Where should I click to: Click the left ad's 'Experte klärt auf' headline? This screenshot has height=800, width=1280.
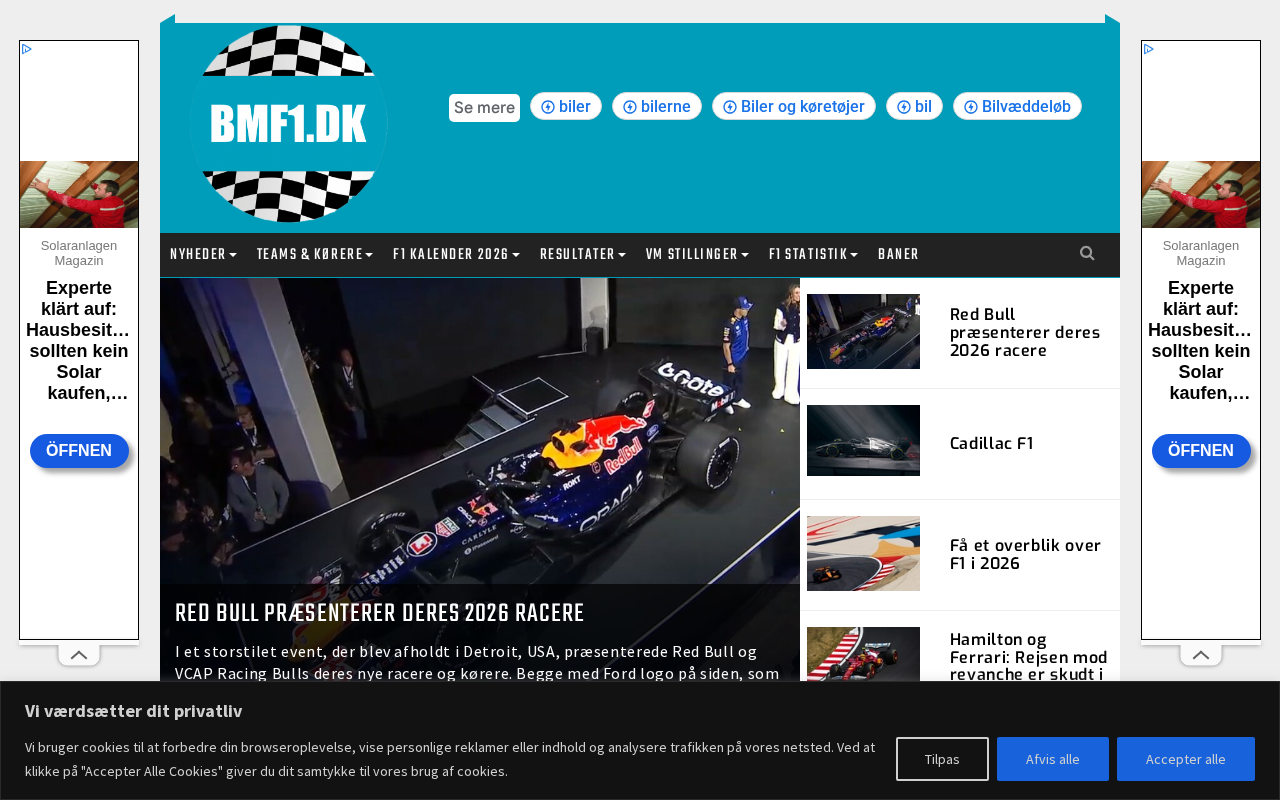(79, 341)
